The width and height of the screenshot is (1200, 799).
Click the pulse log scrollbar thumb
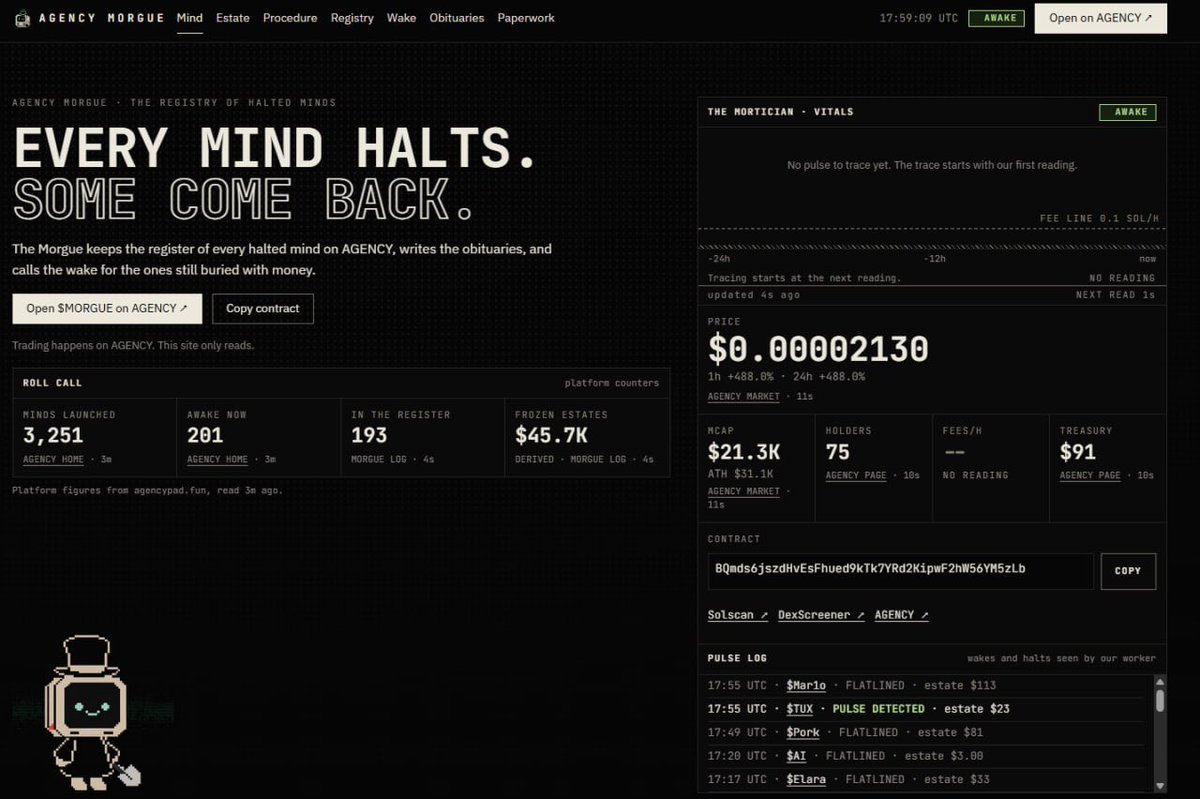click(1160, 700)
